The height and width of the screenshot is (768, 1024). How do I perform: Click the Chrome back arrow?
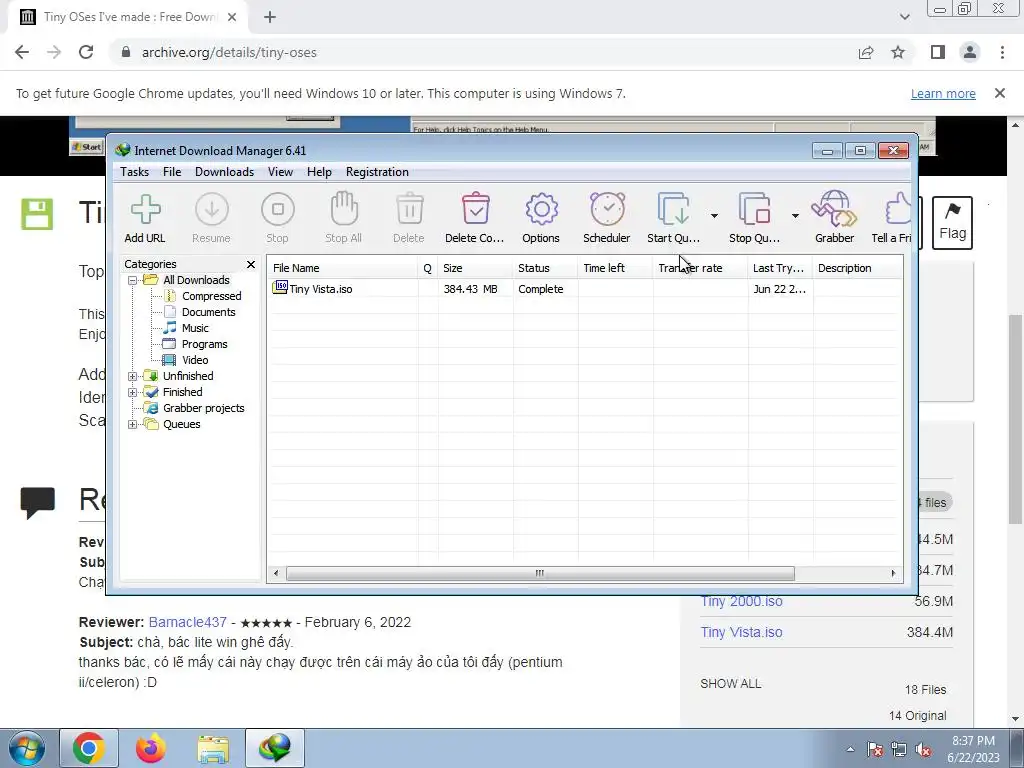point(22,52)
